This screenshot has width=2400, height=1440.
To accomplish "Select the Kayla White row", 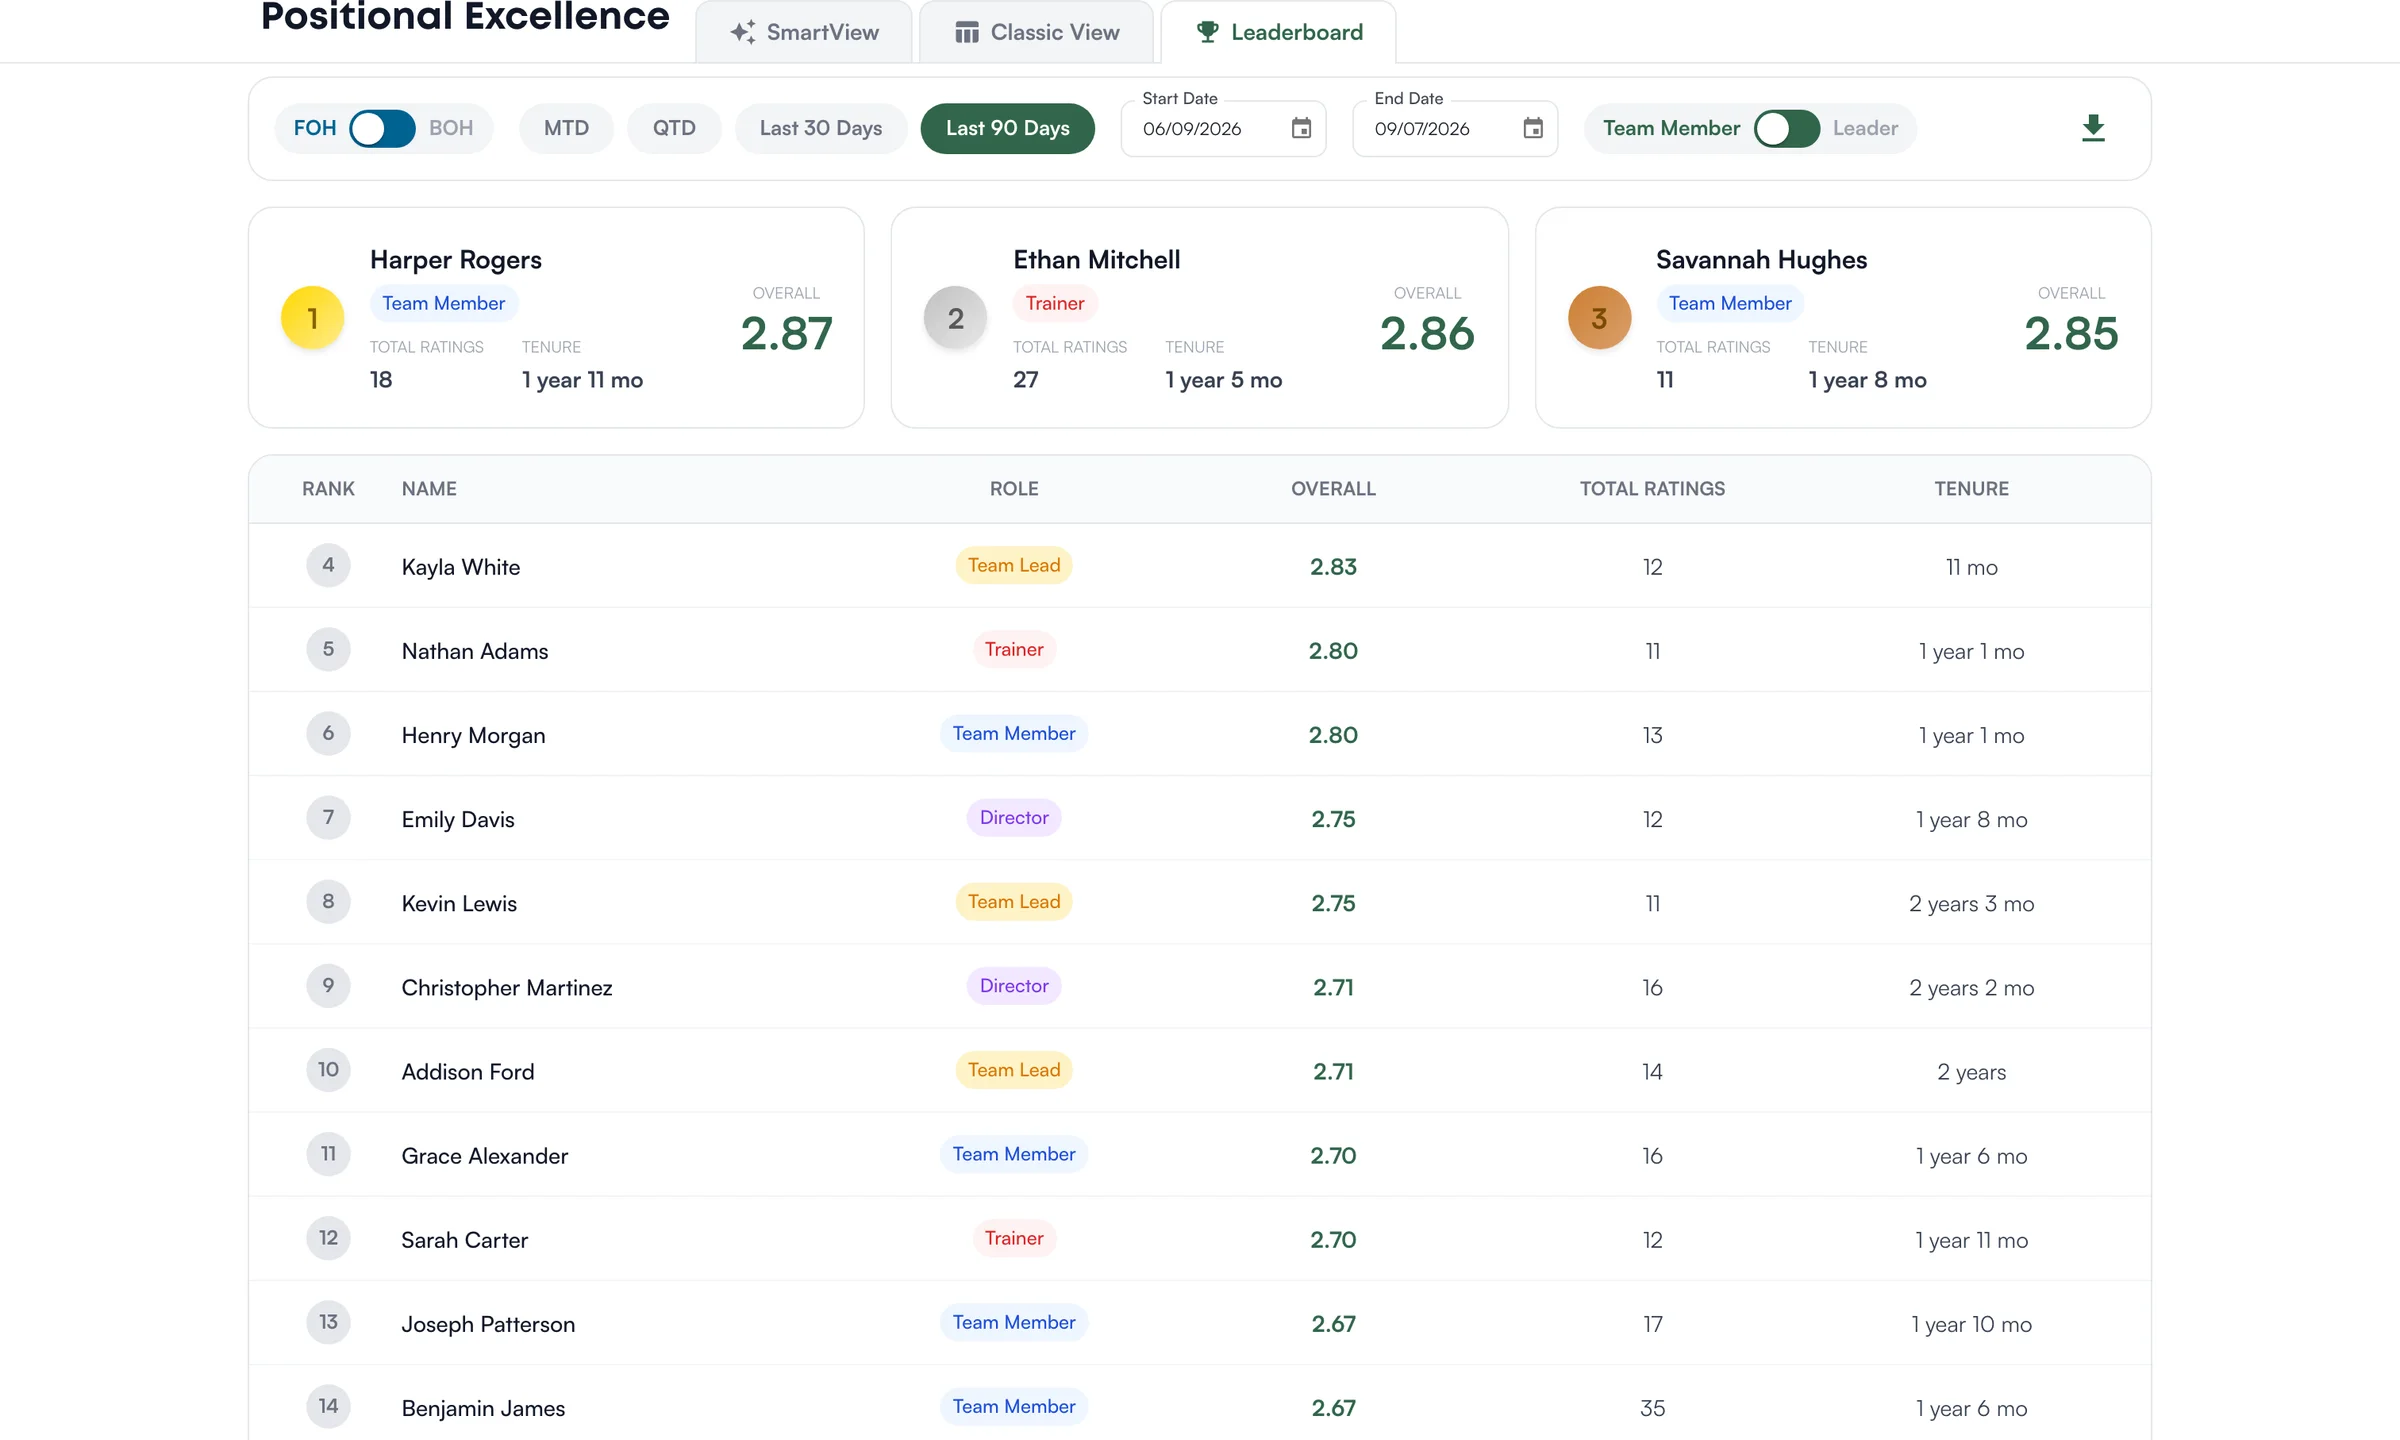I will point(1200,566).
